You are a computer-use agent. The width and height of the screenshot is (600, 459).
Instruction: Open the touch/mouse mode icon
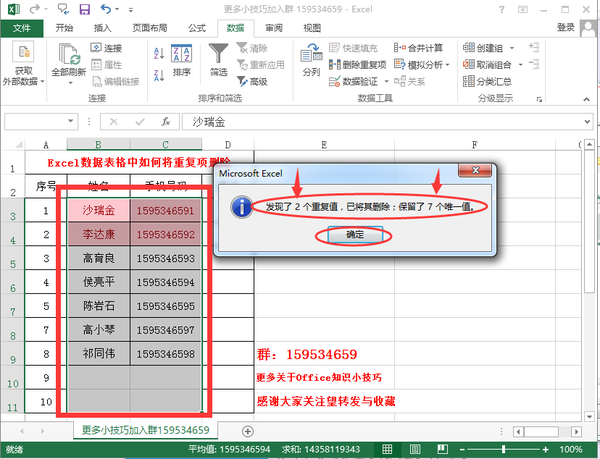63,9
